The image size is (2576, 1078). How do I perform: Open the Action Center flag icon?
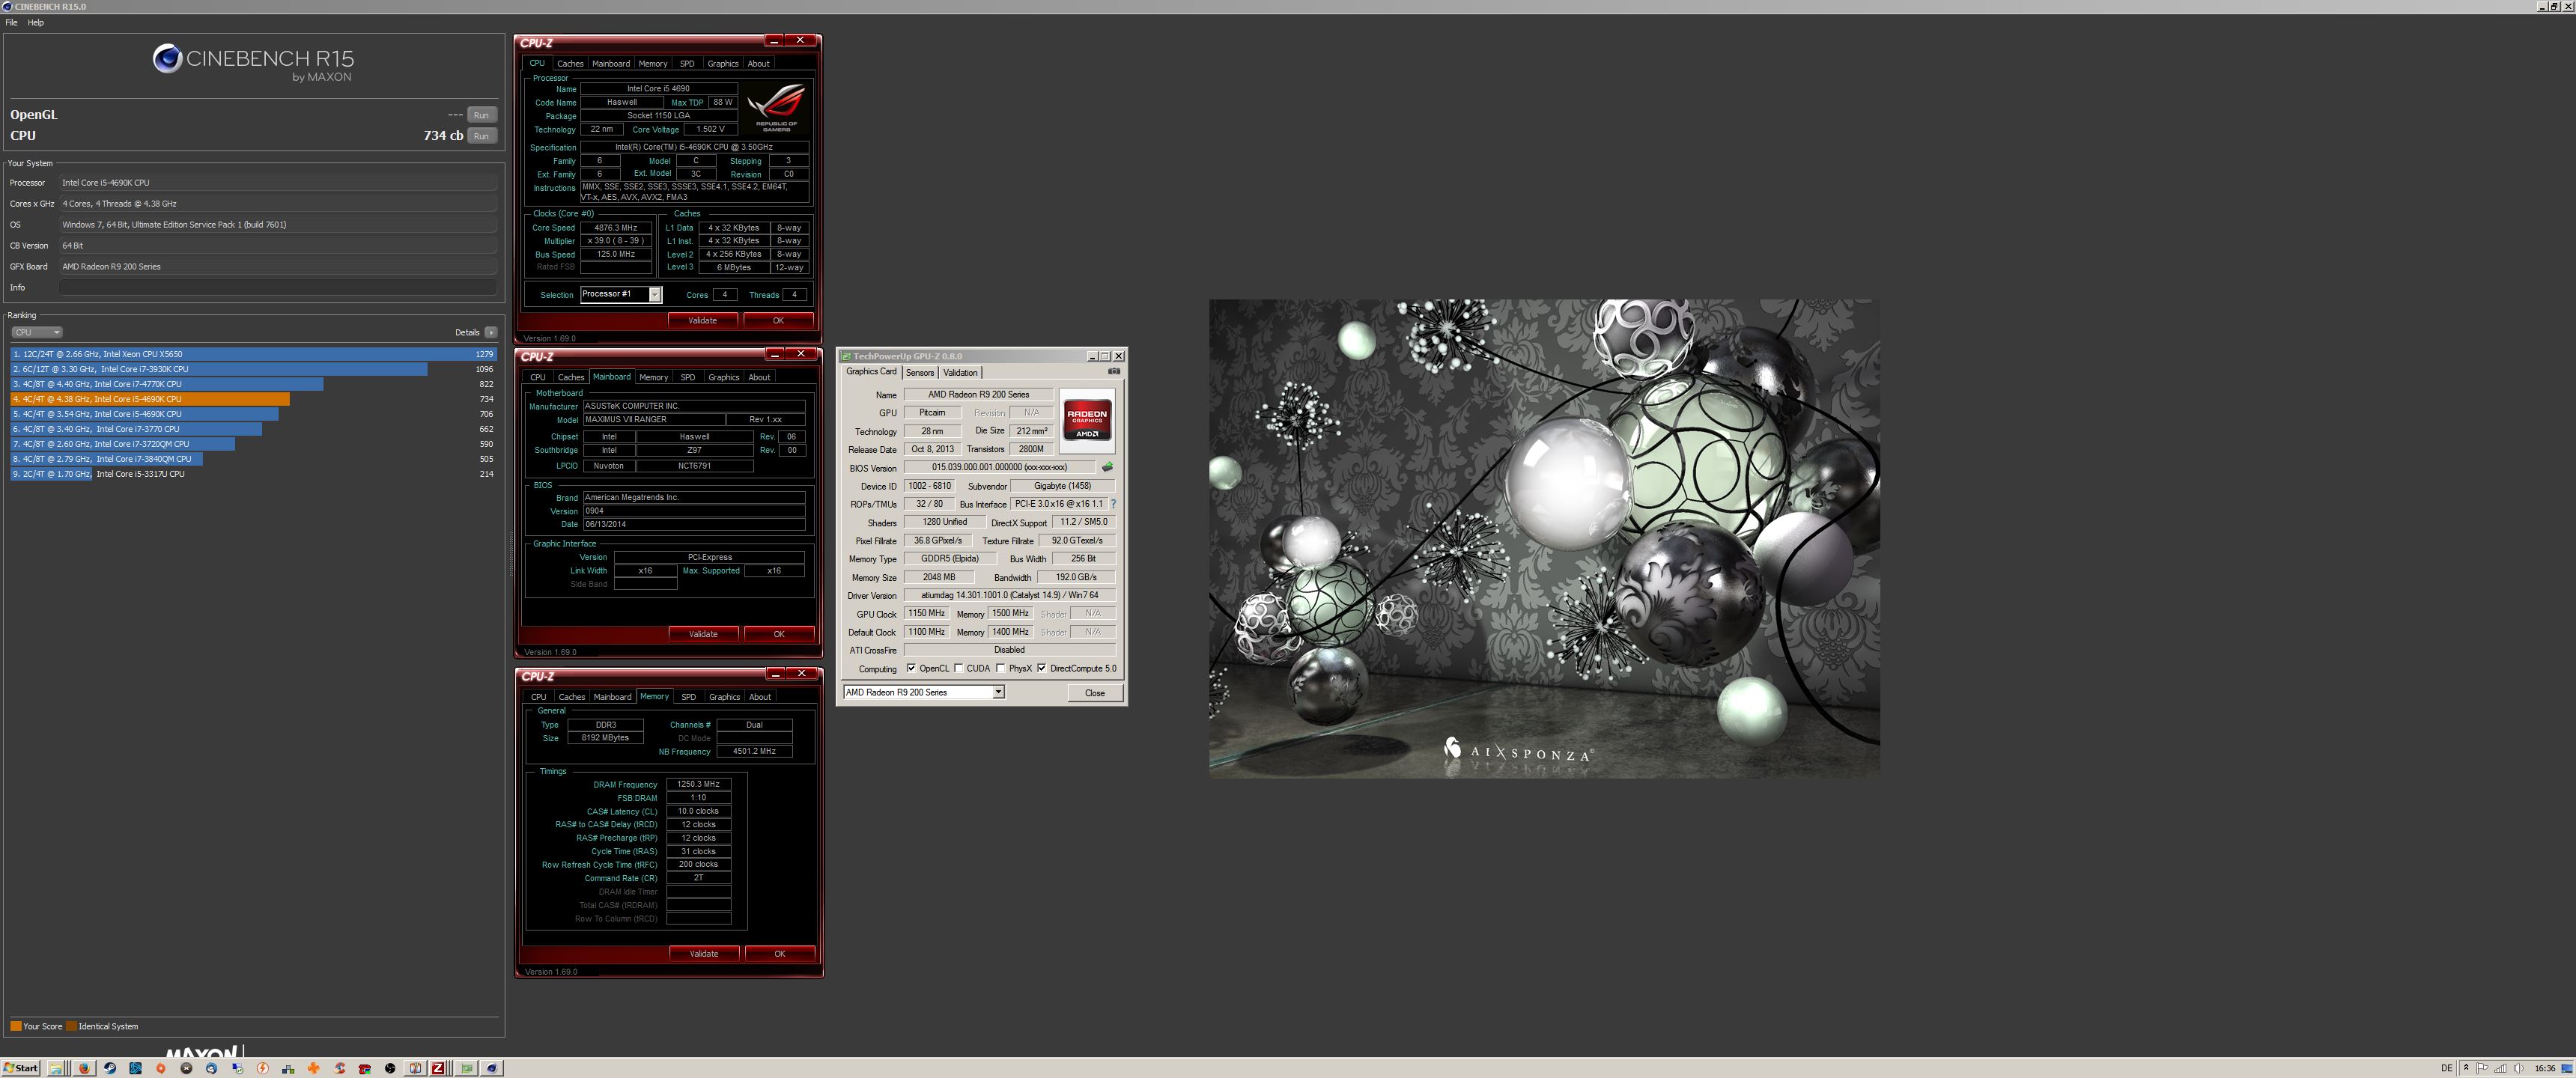[x=2482, y=1068]
